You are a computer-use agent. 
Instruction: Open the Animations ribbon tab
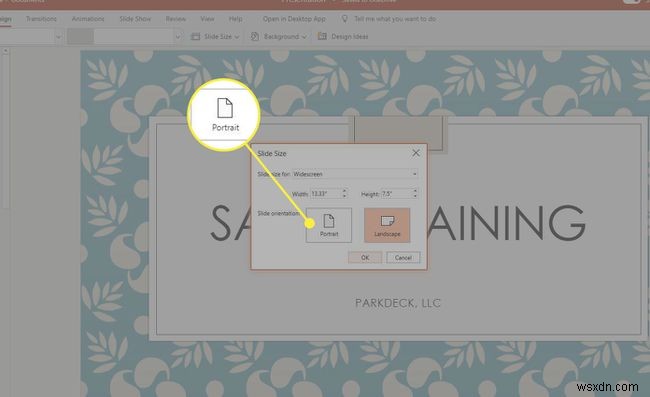click(x=87, y=19)
